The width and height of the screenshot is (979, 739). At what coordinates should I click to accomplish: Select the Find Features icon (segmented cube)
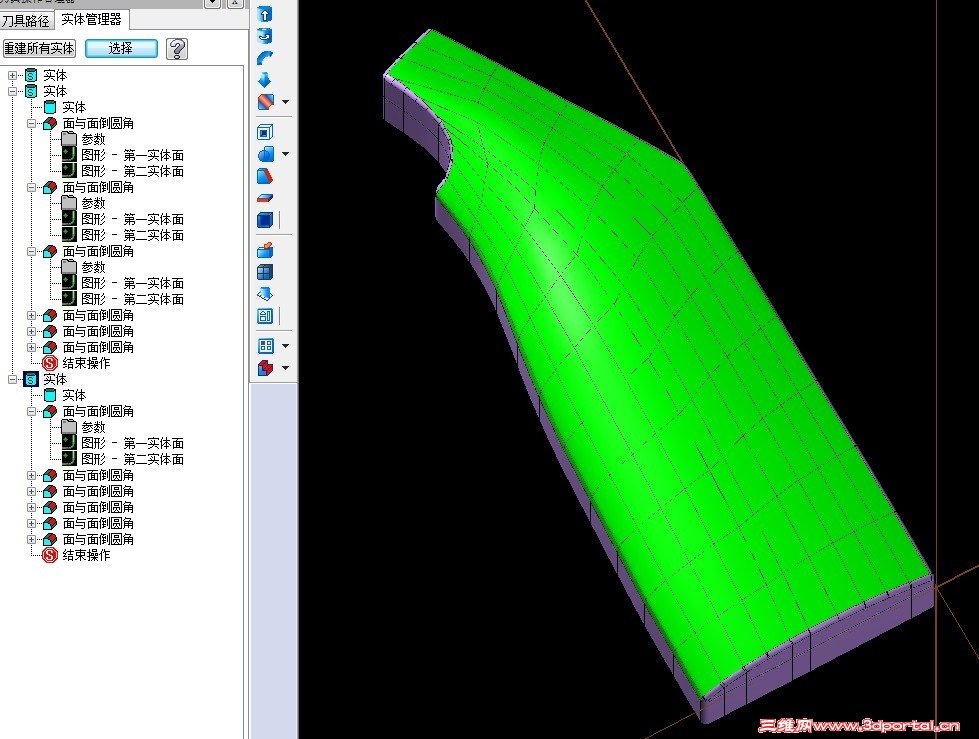tap(265, 272)
